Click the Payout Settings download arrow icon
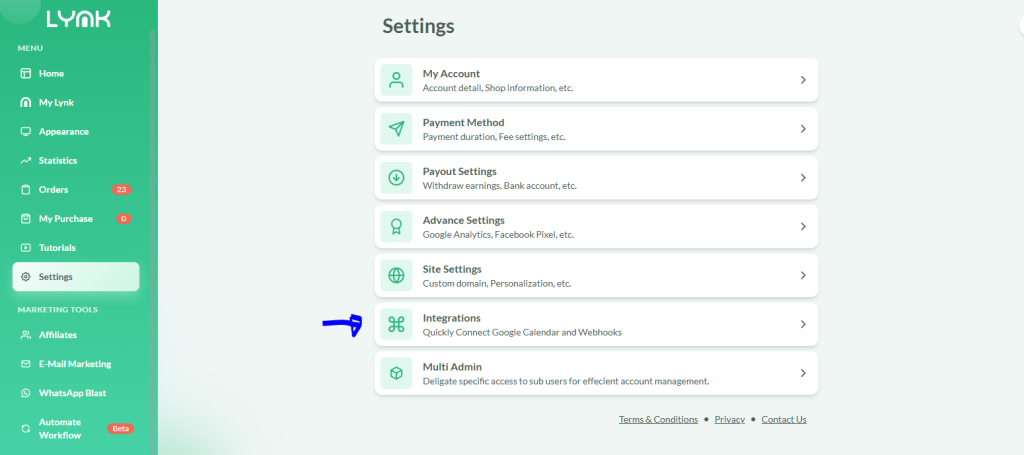The height and width of the screenshot is (455, 1024). tap(397, 178)
